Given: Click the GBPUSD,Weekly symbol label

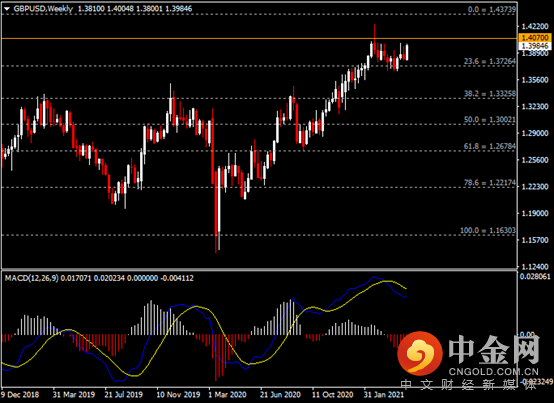Looking at the screenshot, I should 43,9.
